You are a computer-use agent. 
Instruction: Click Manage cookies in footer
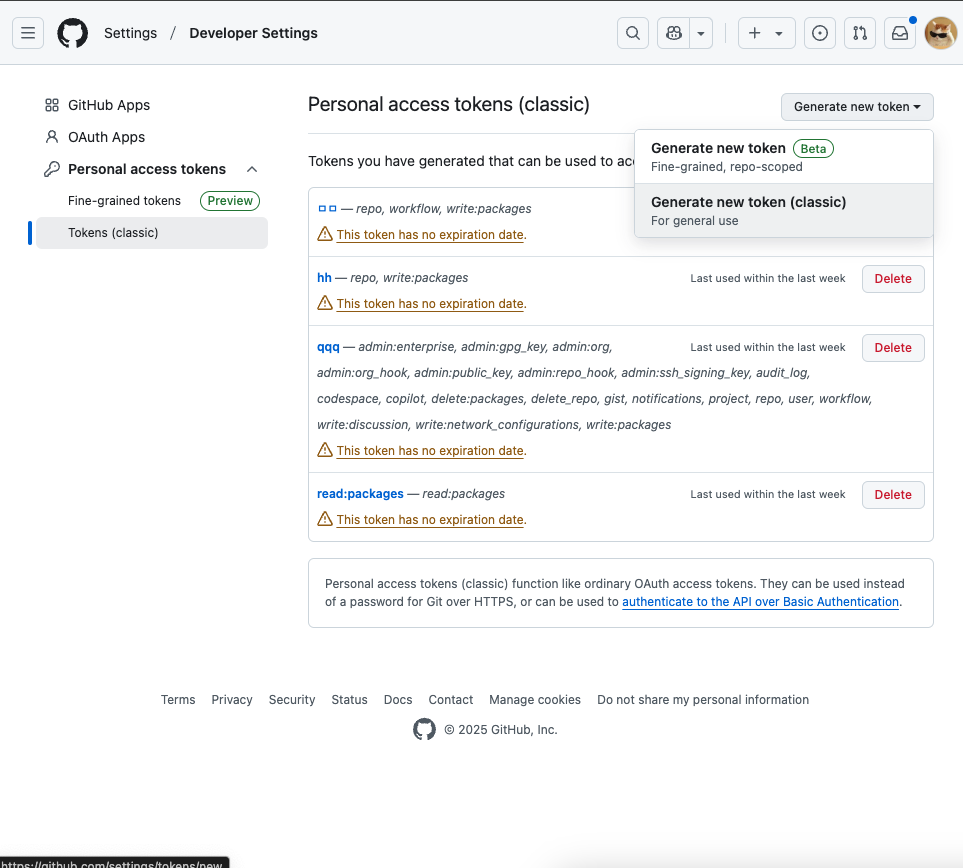point(535,700)
